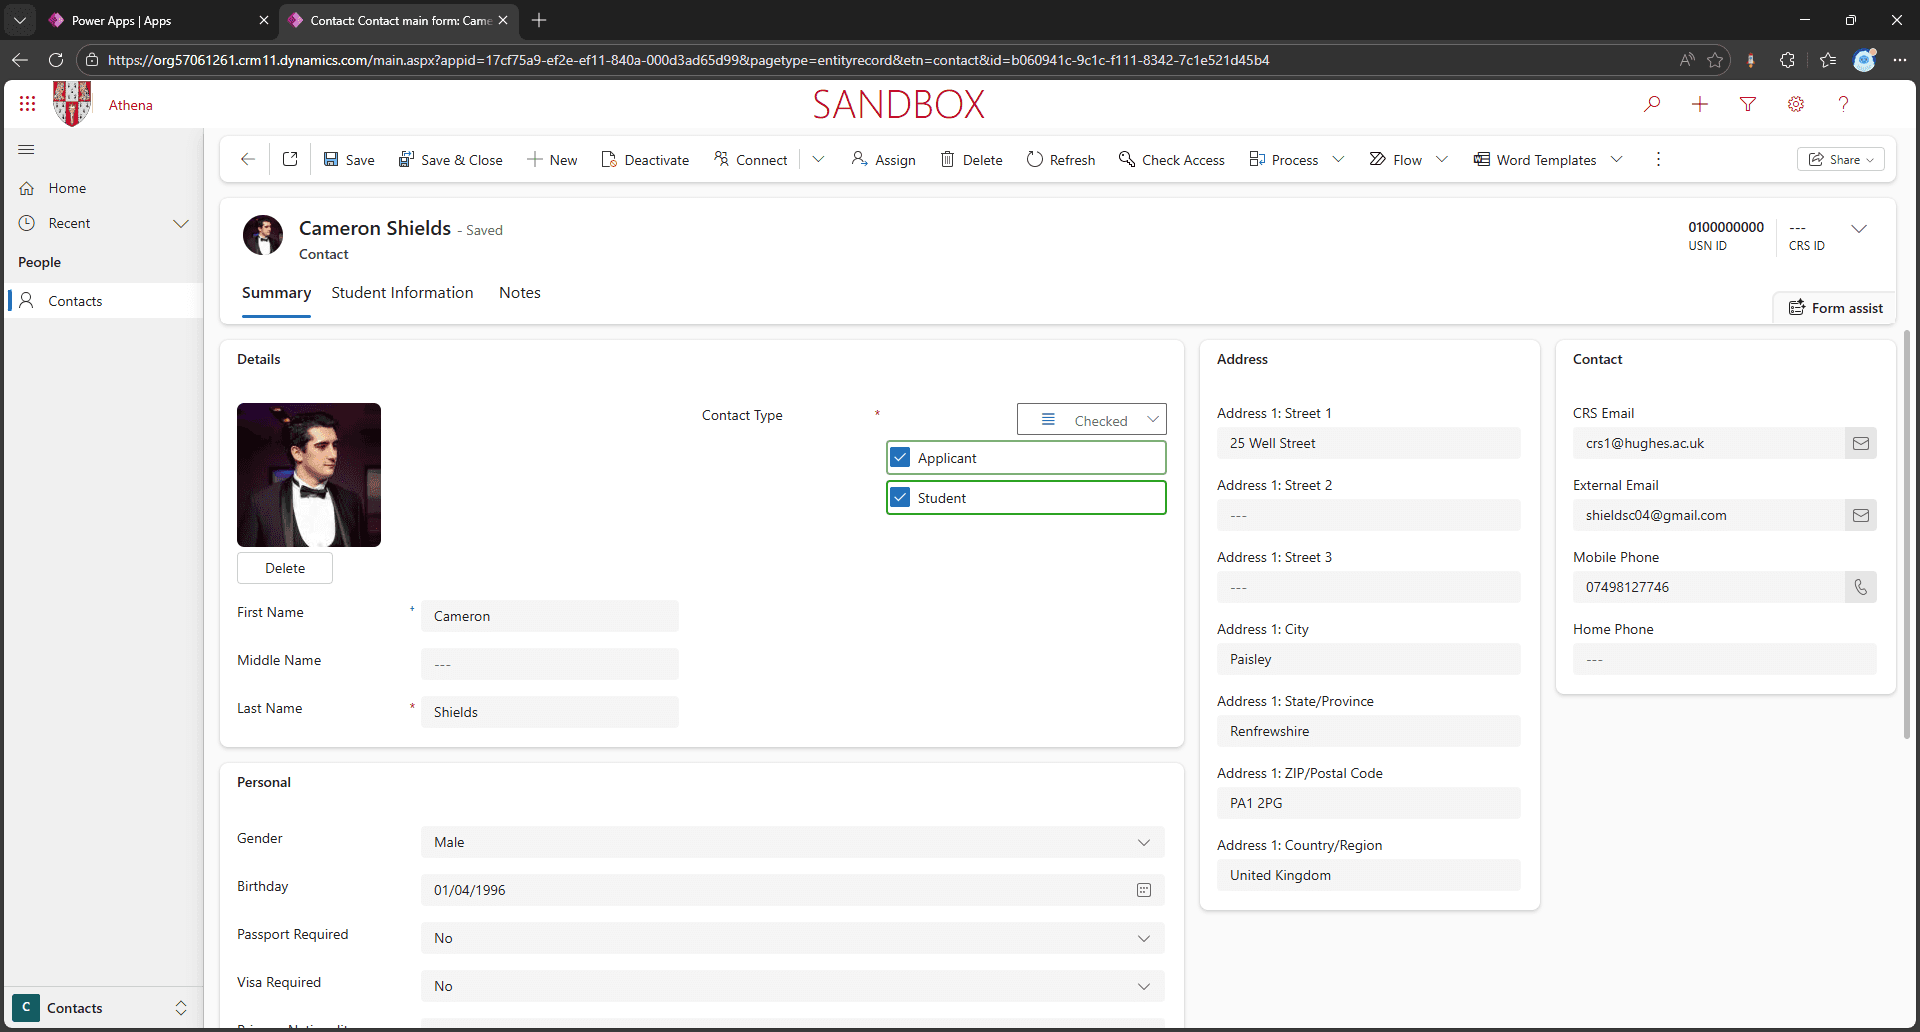Collapse the site map hamburger menu

(26, 150)
